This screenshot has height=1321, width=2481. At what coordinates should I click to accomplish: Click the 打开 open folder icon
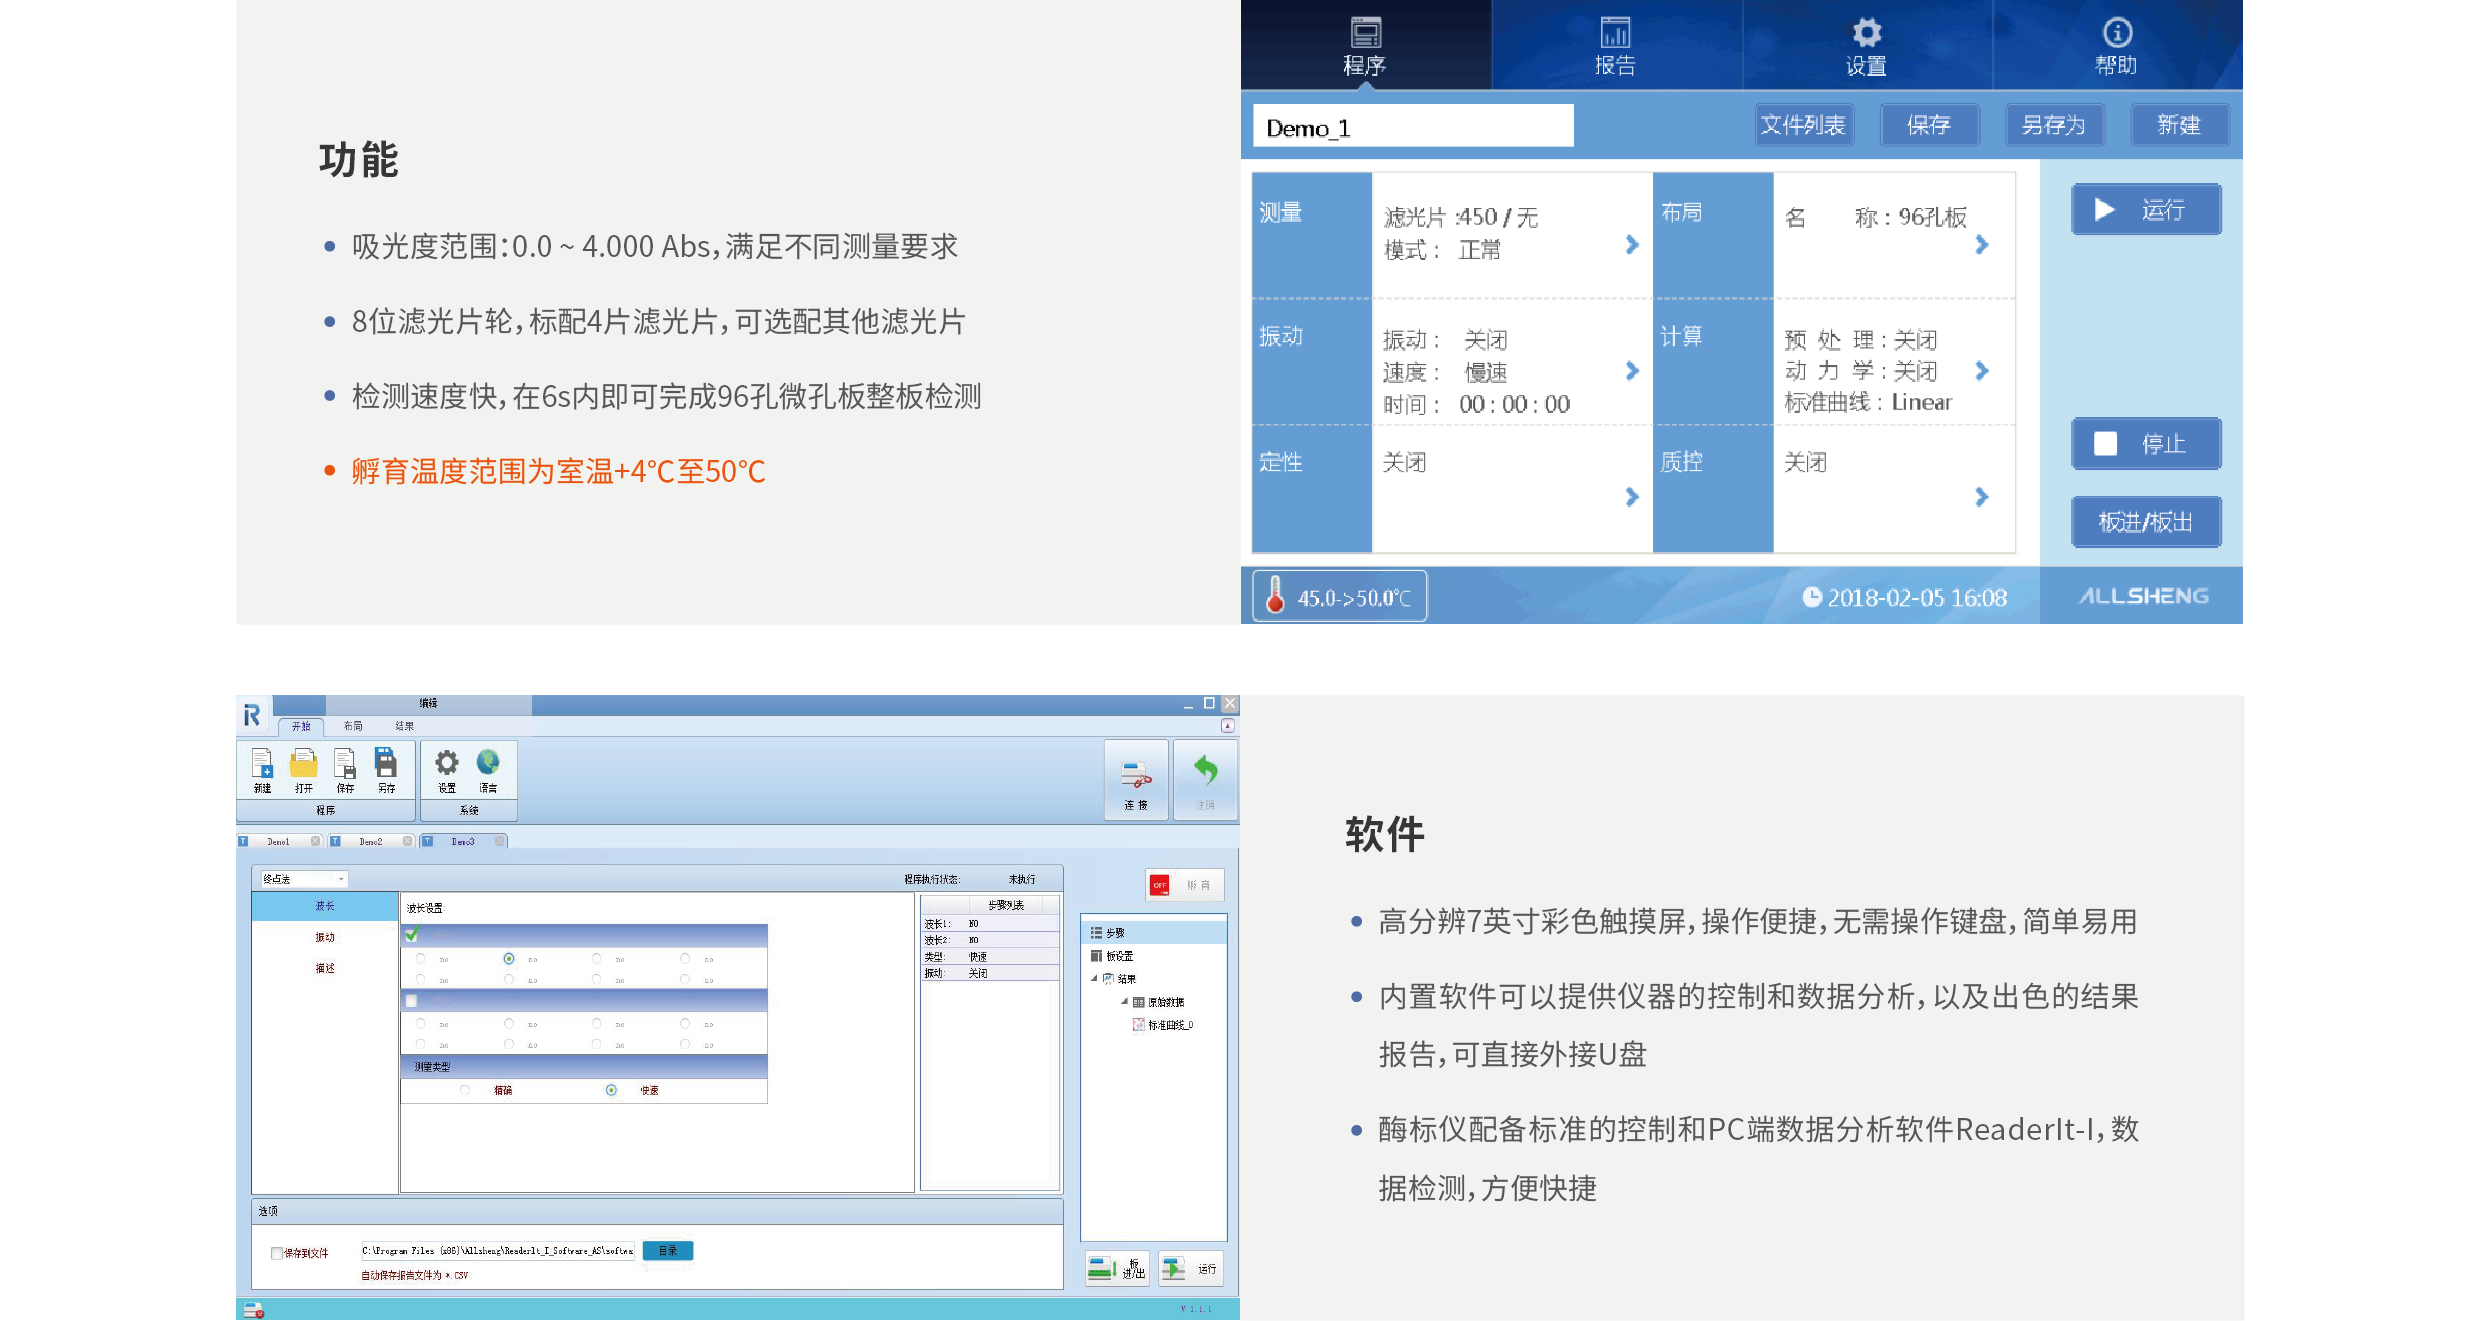pyautogui.click(x=303, y=766)
